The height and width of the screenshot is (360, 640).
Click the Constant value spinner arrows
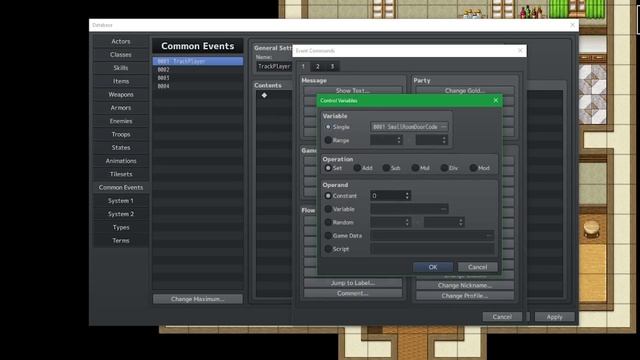click(x=407, y=196)
